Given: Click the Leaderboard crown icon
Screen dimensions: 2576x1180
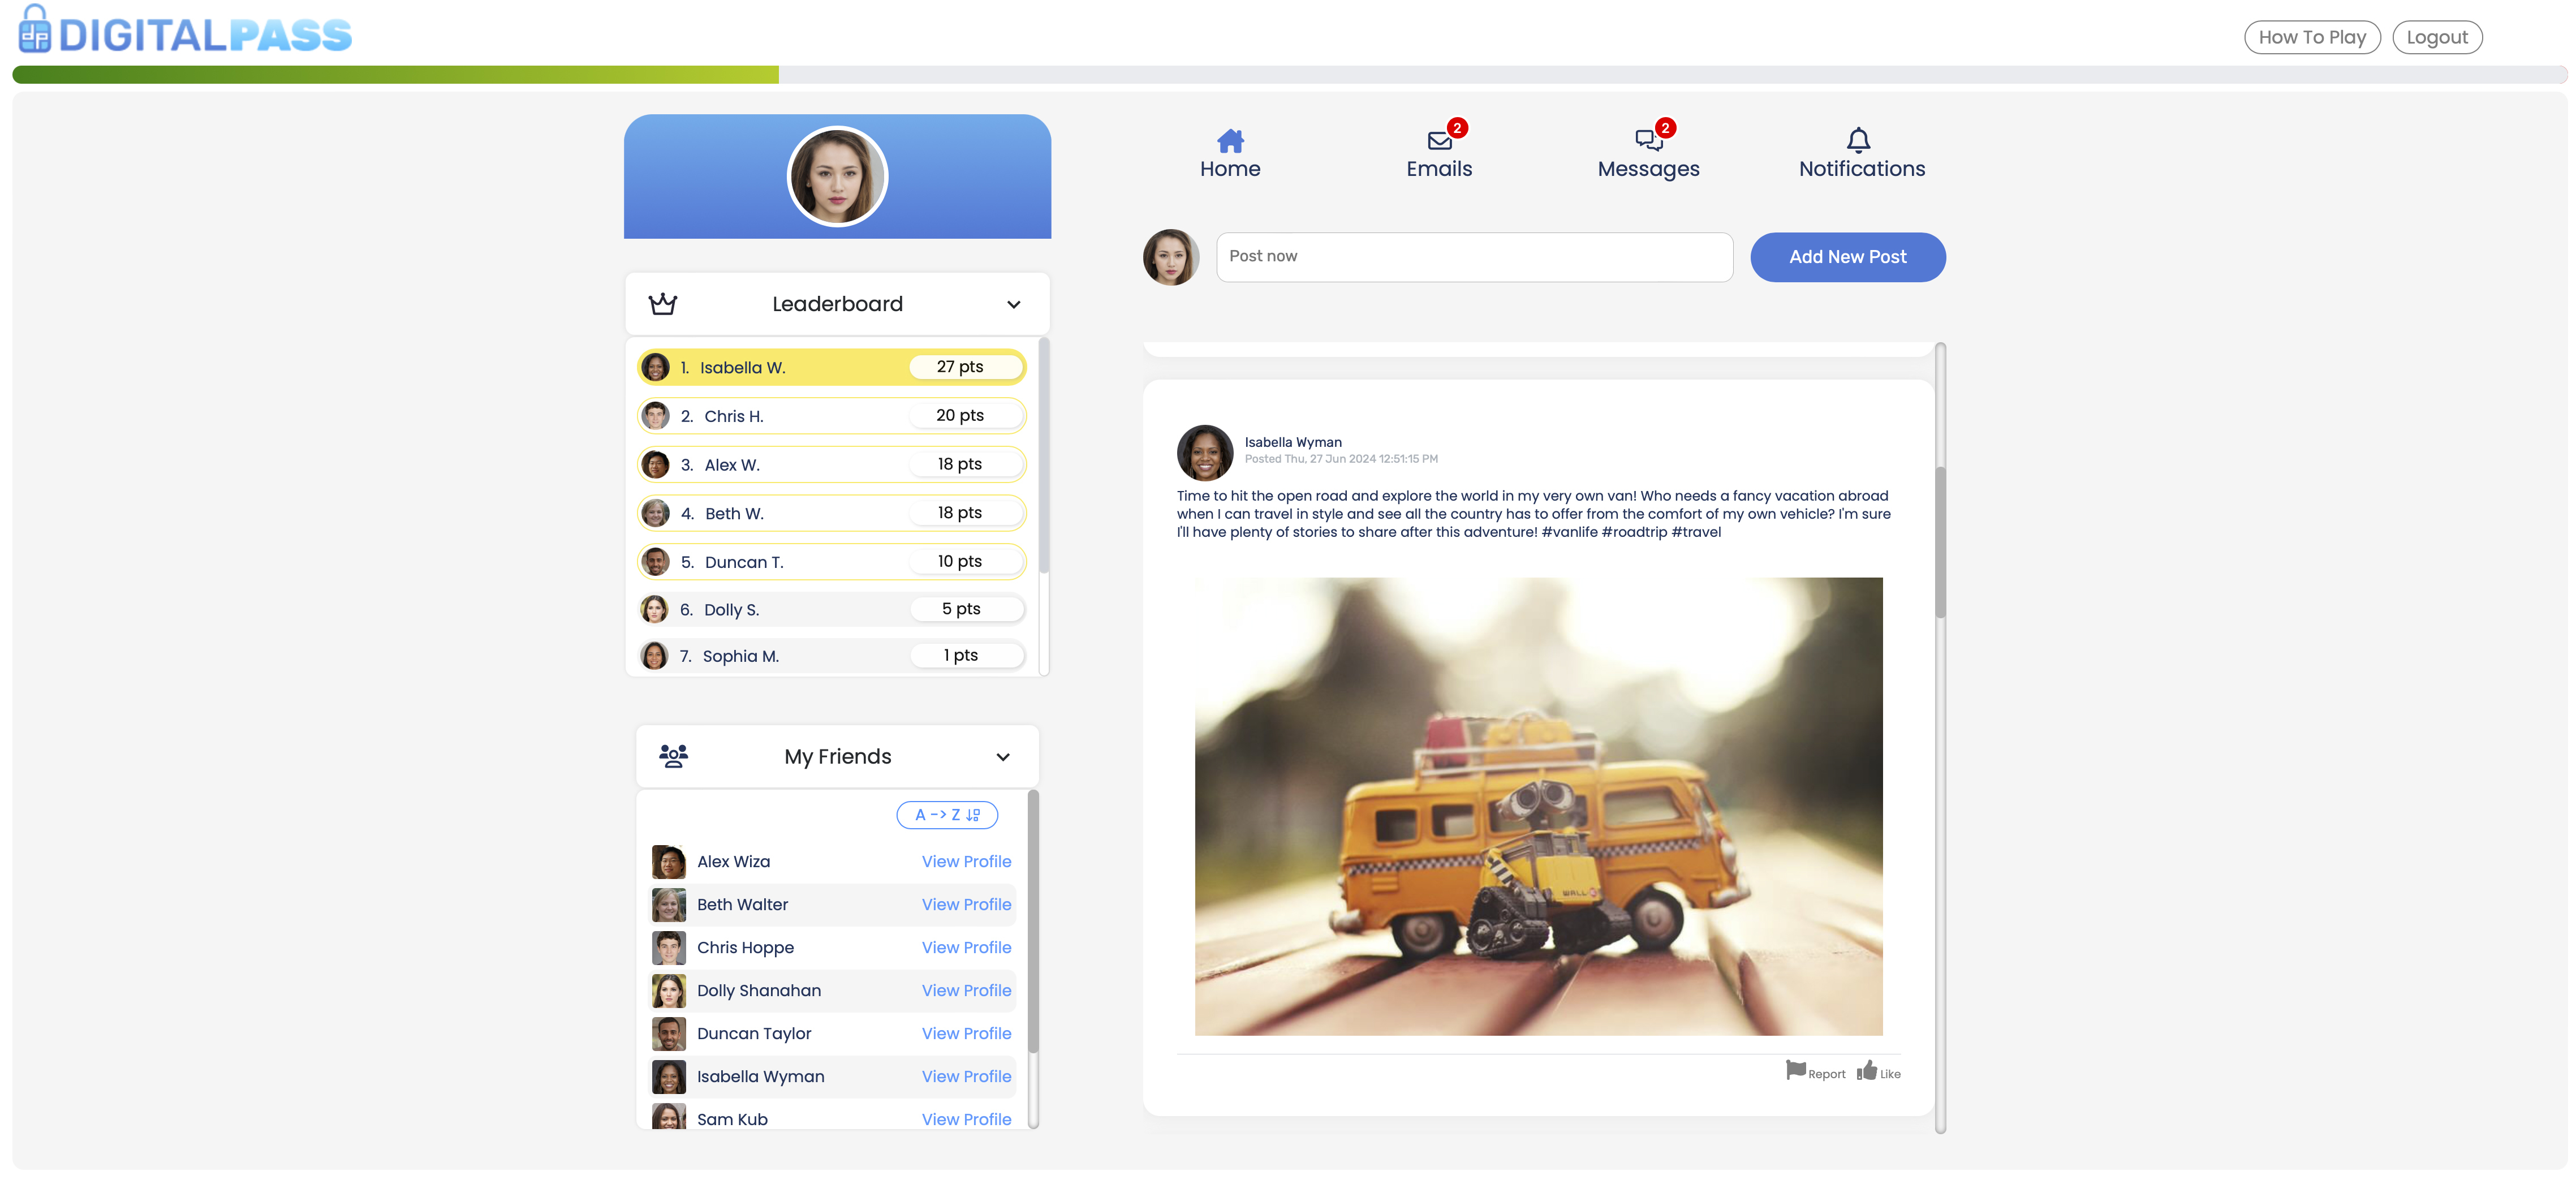Looking at the screenshot, I should tap(663, 304).
